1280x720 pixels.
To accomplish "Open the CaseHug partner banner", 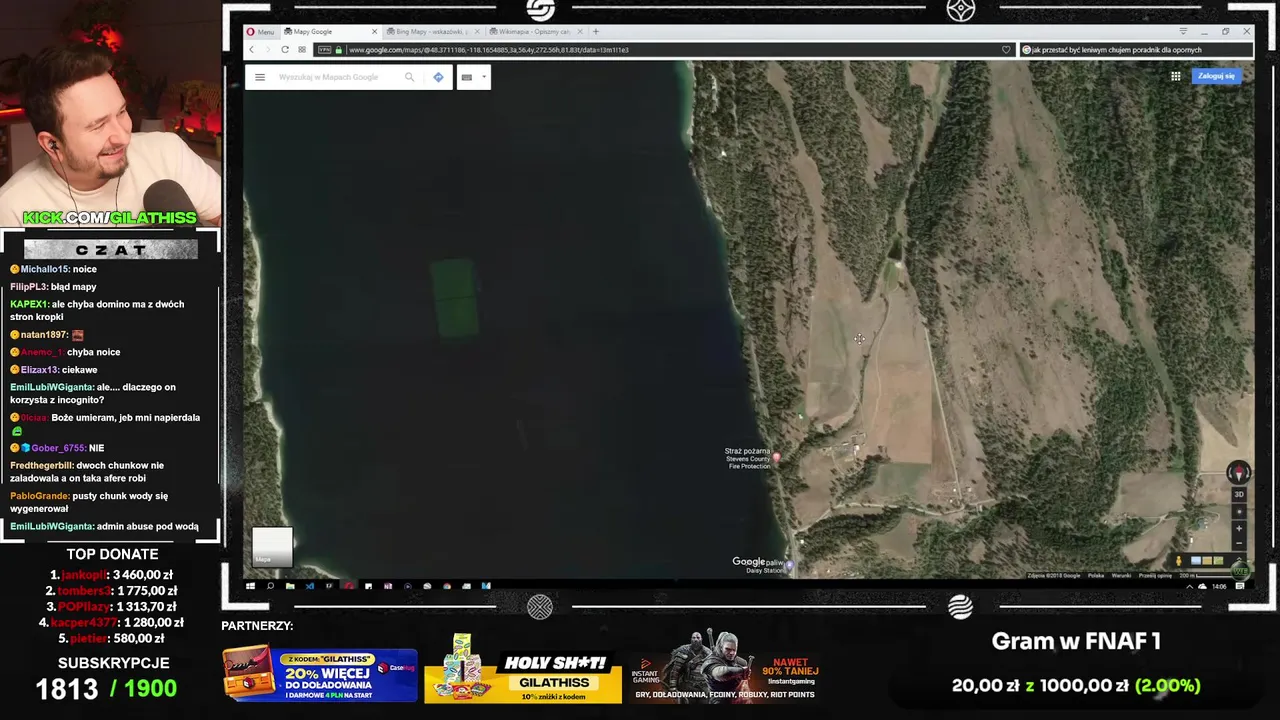I will click(319, 675).
